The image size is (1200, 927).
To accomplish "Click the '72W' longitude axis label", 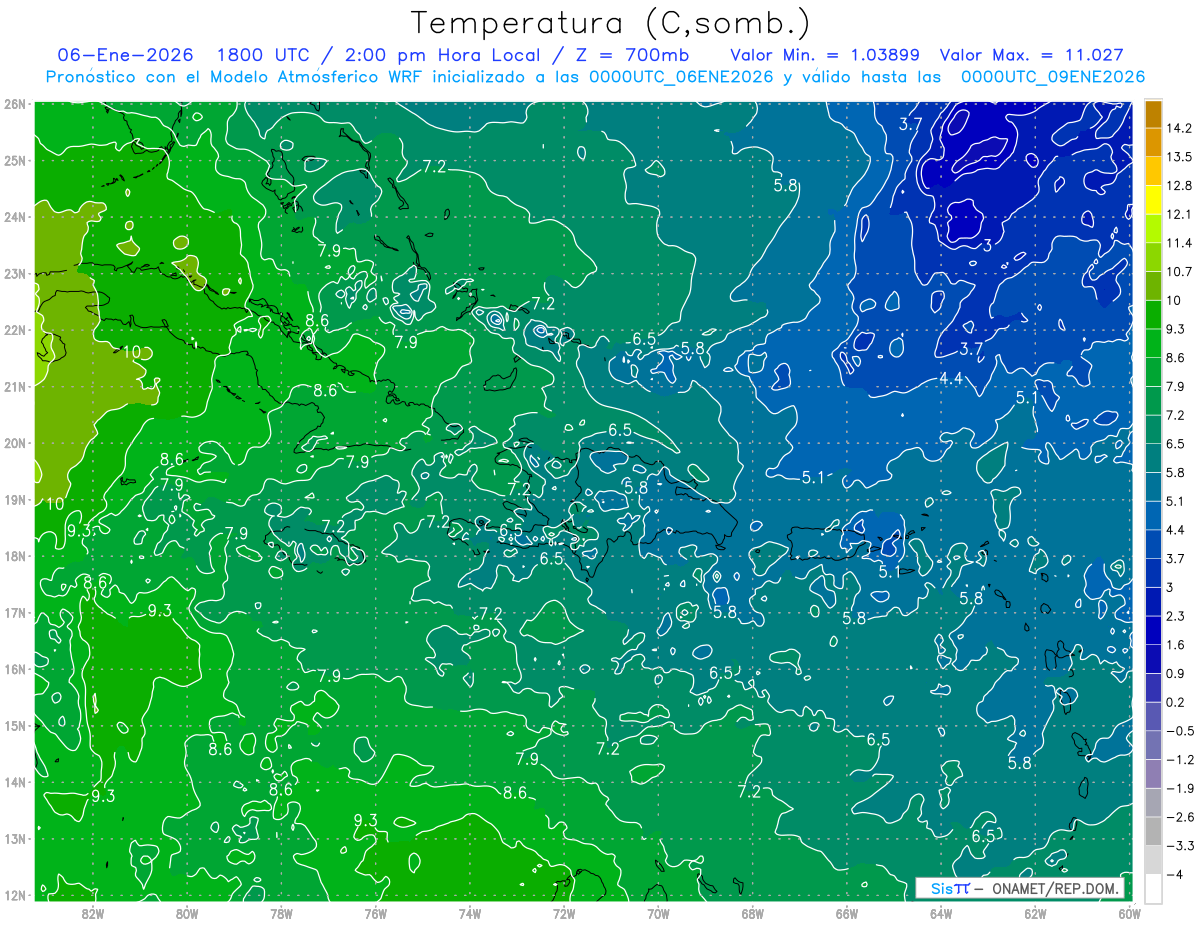I will [563, 913].
